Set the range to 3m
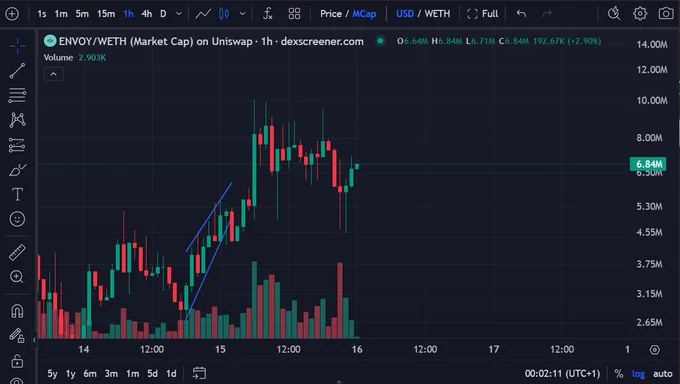Screen dimensions: 680x384 tap(111, 374)
